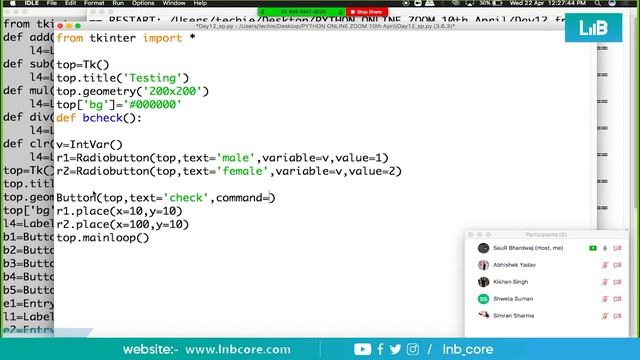Select participant name Shweta Suman
Image resolution: width=640 pixels, height=360 pixels.
coord(513,299)
